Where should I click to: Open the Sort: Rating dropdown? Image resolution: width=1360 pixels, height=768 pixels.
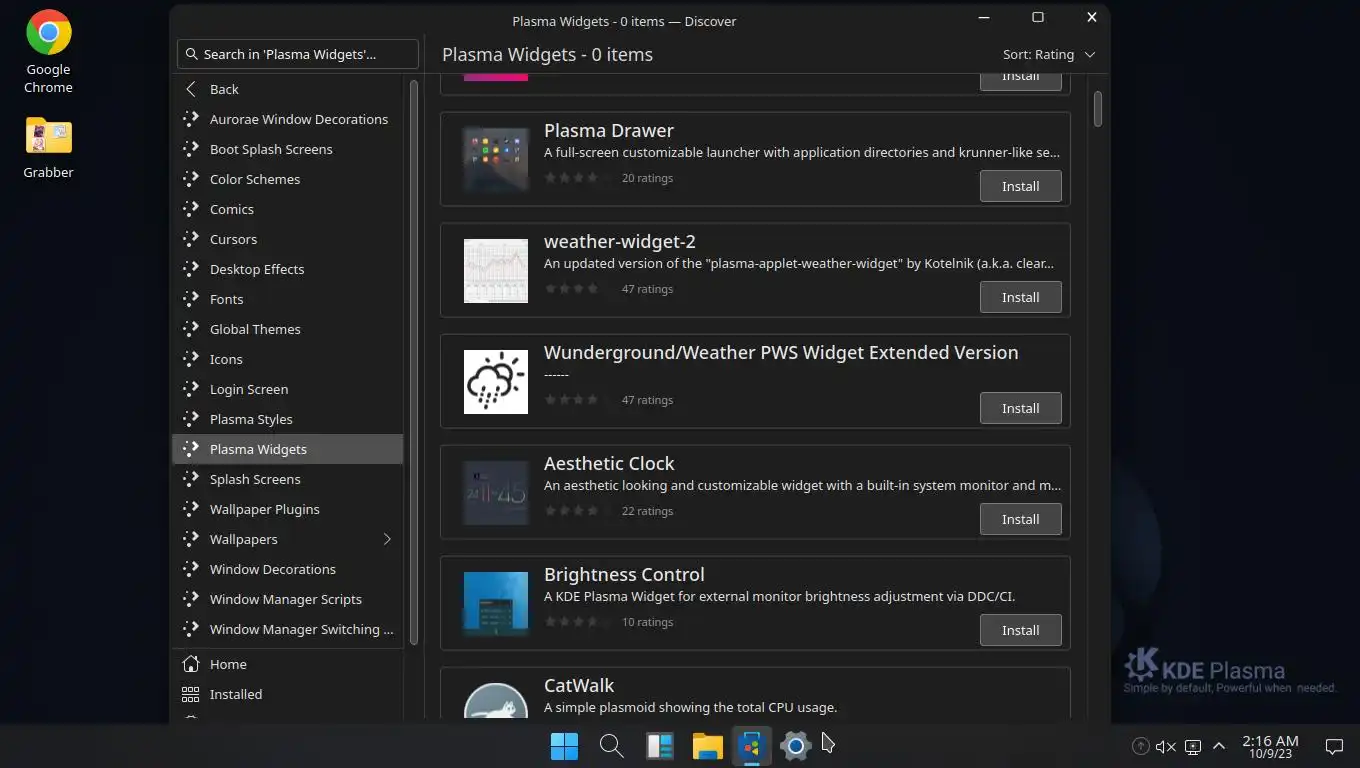pyautogui.click(x=1049, y=54)
